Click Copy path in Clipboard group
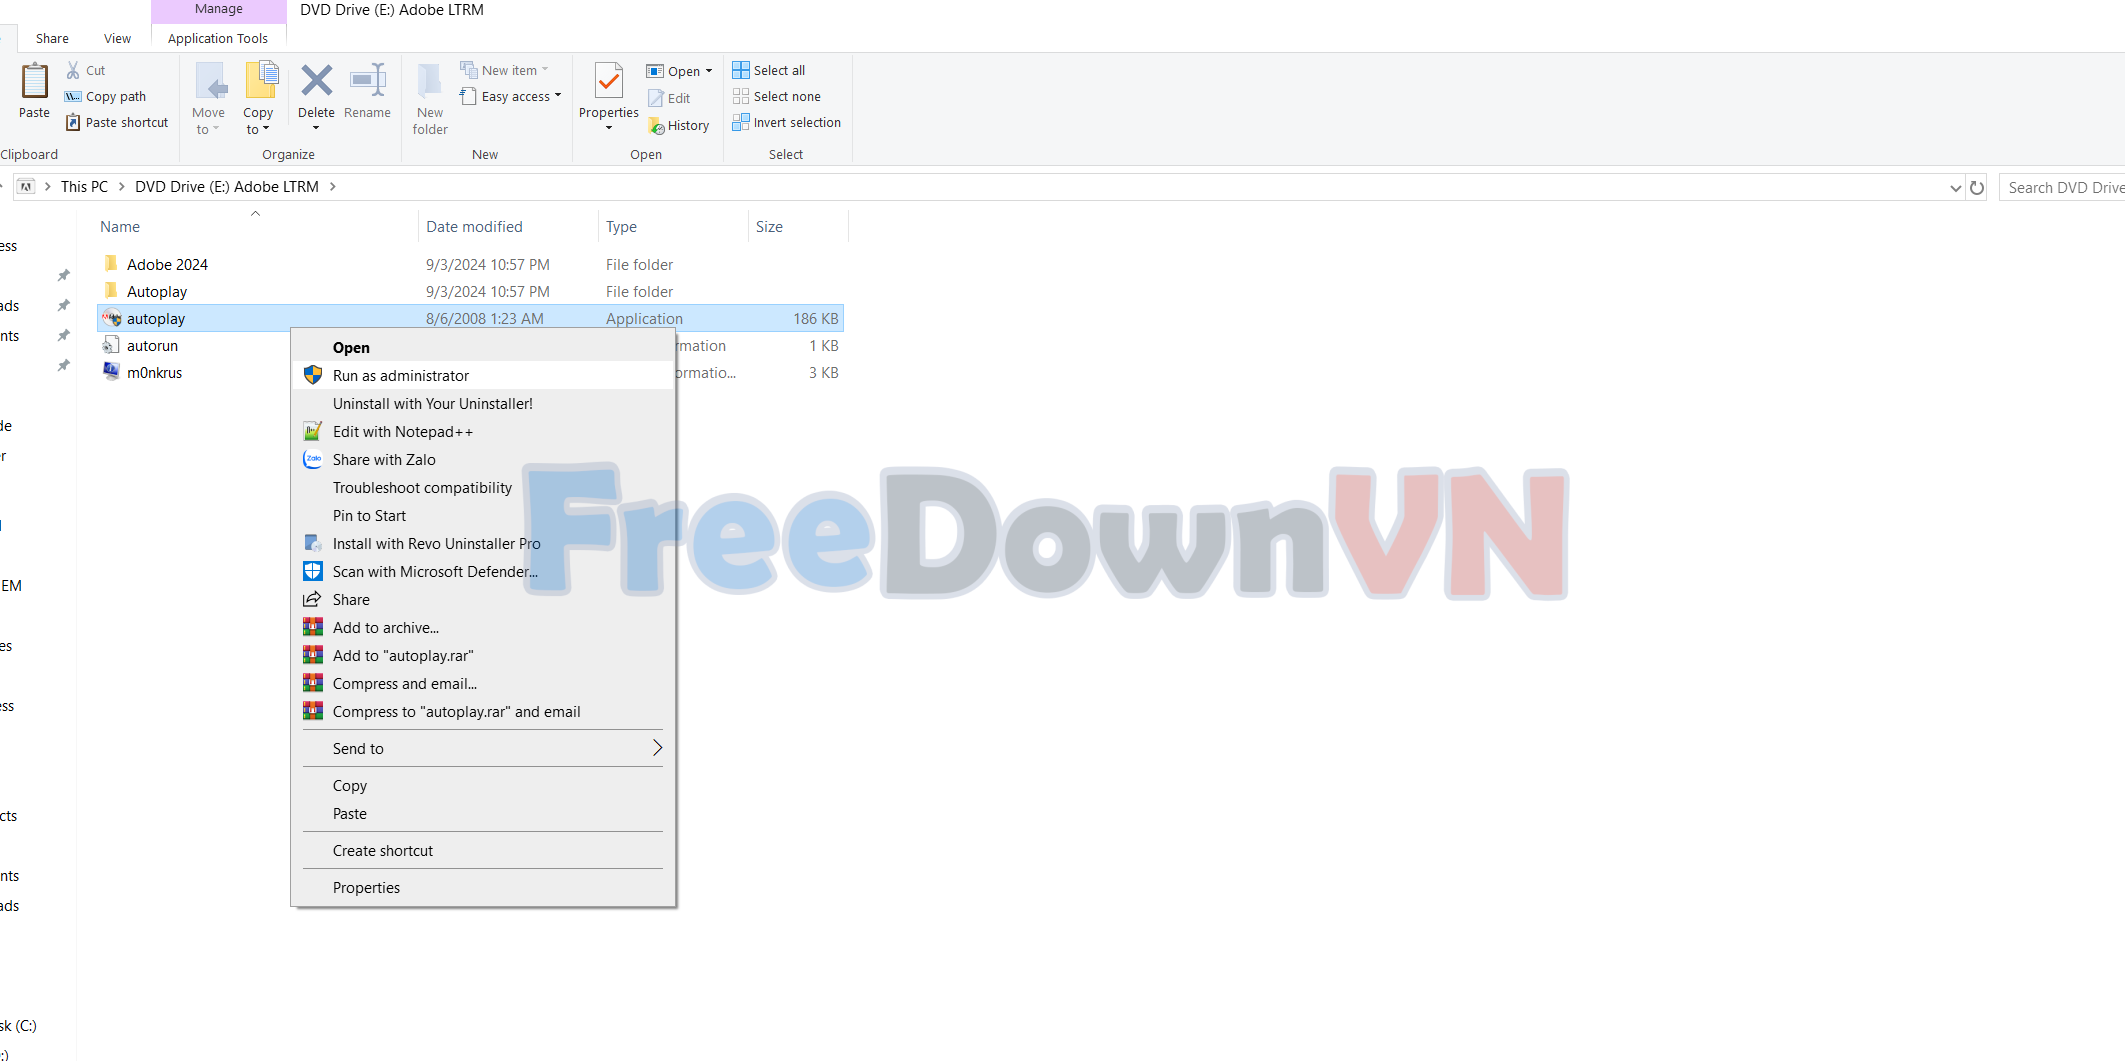2125x1061 pixels. pos(106,96)
